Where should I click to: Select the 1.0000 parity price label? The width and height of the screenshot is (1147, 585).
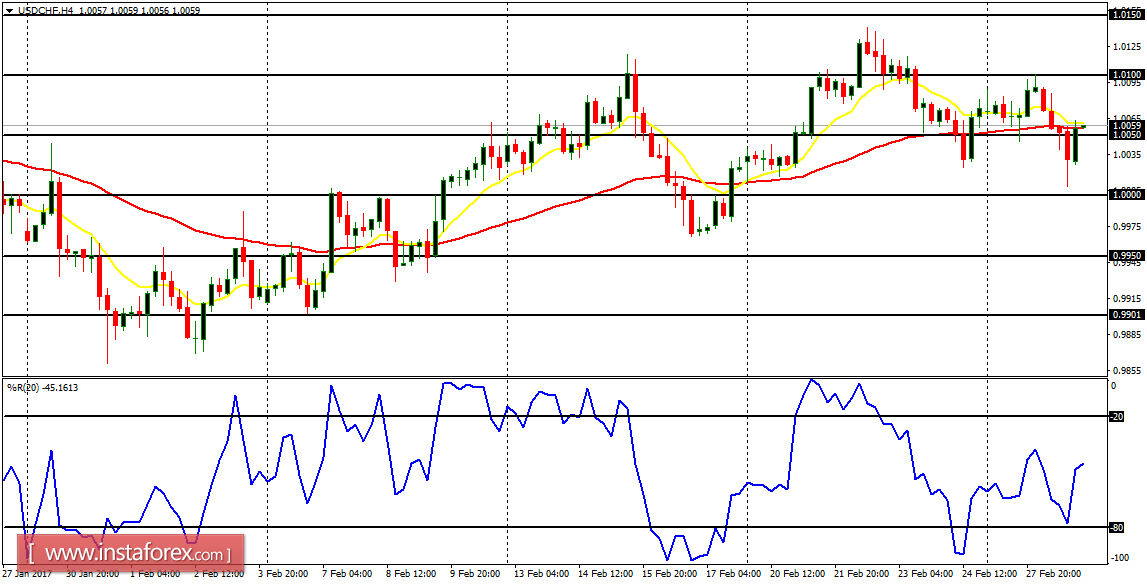[x=1128, y=196]
